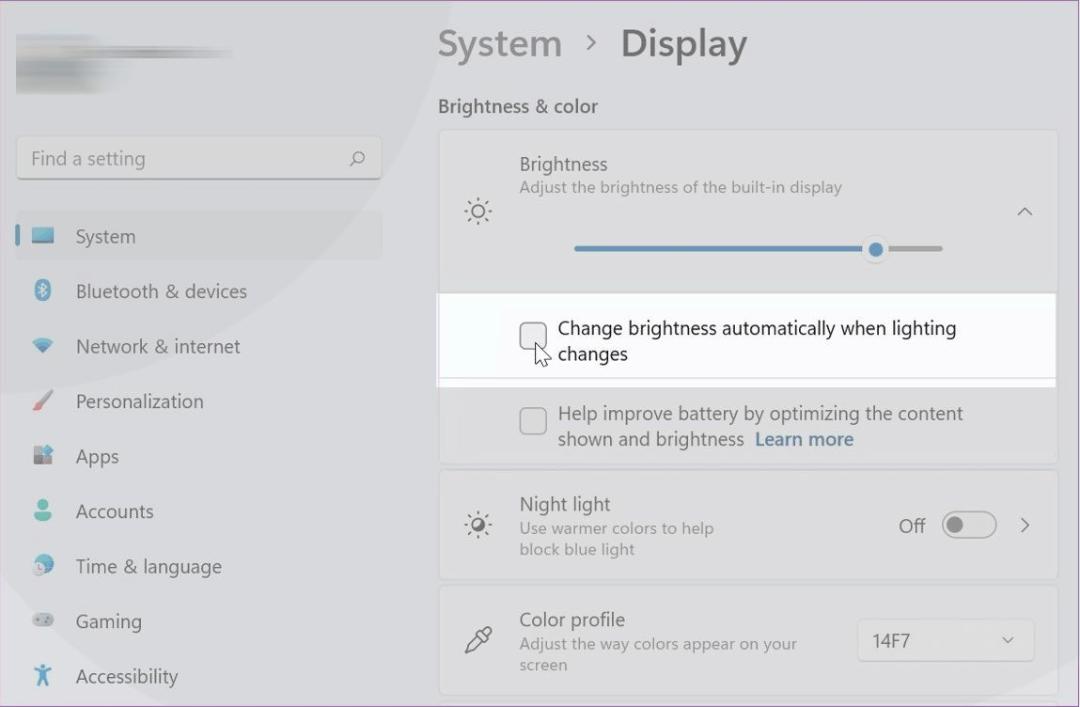The image size is (1080, 707).
Task: Enable automatic brightness when lighting changes
Action: (533, 336)
